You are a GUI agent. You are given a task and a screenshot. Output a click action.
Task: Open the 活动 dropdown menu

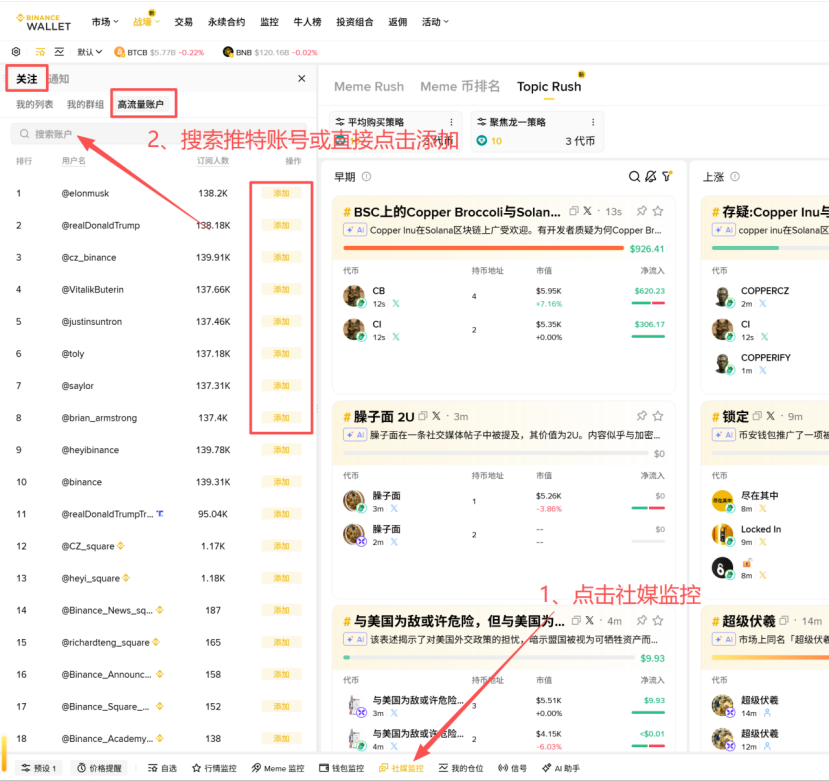pos(435,22)
